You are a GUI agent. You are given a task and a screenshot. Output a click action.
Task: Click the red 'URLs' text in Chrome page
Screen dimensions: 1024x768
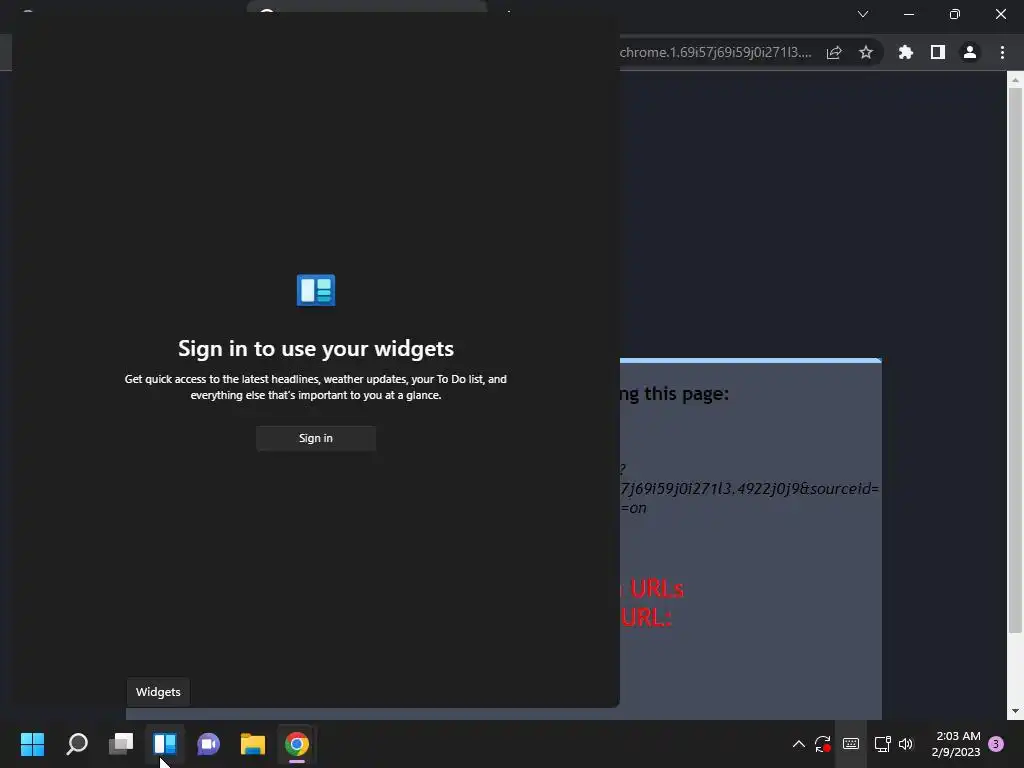click(x=657, y=588)
